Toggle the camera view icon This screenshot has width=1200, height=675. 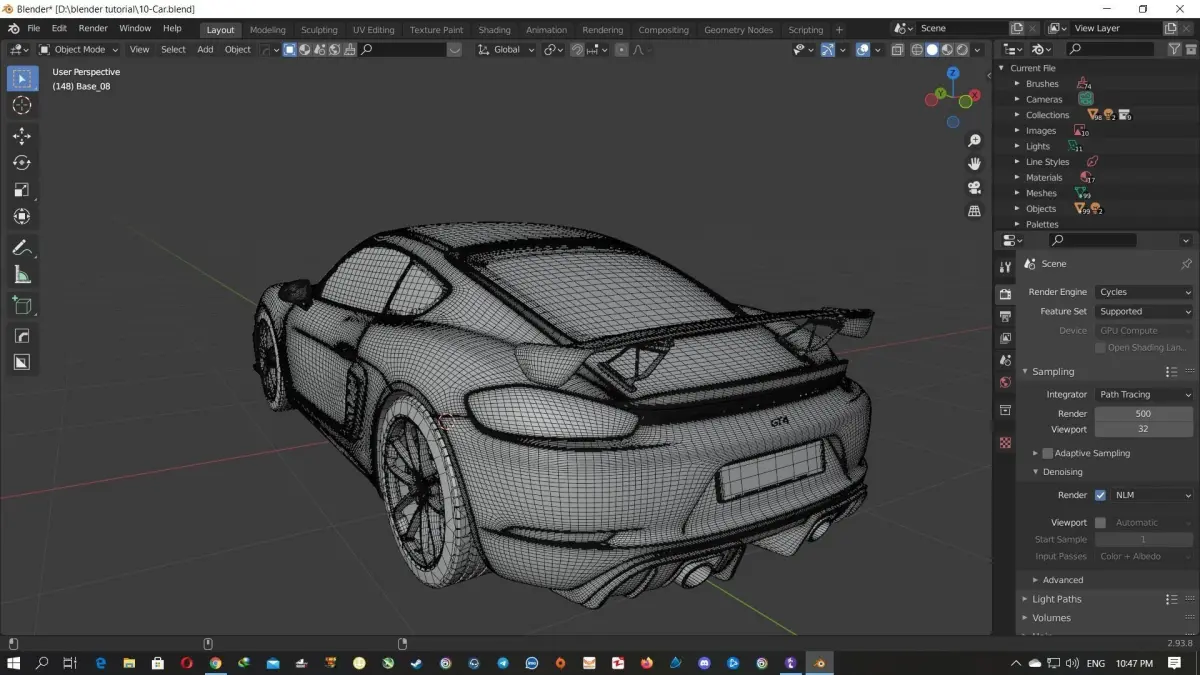click(974, 188)
